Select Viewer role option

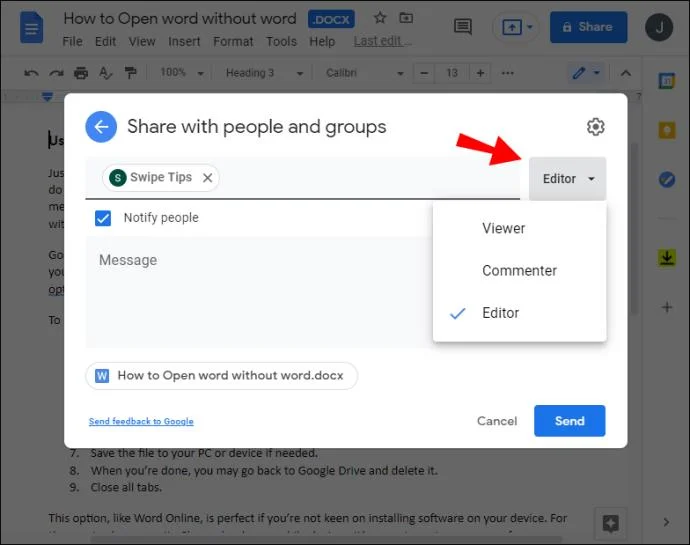tap(520, 228)
